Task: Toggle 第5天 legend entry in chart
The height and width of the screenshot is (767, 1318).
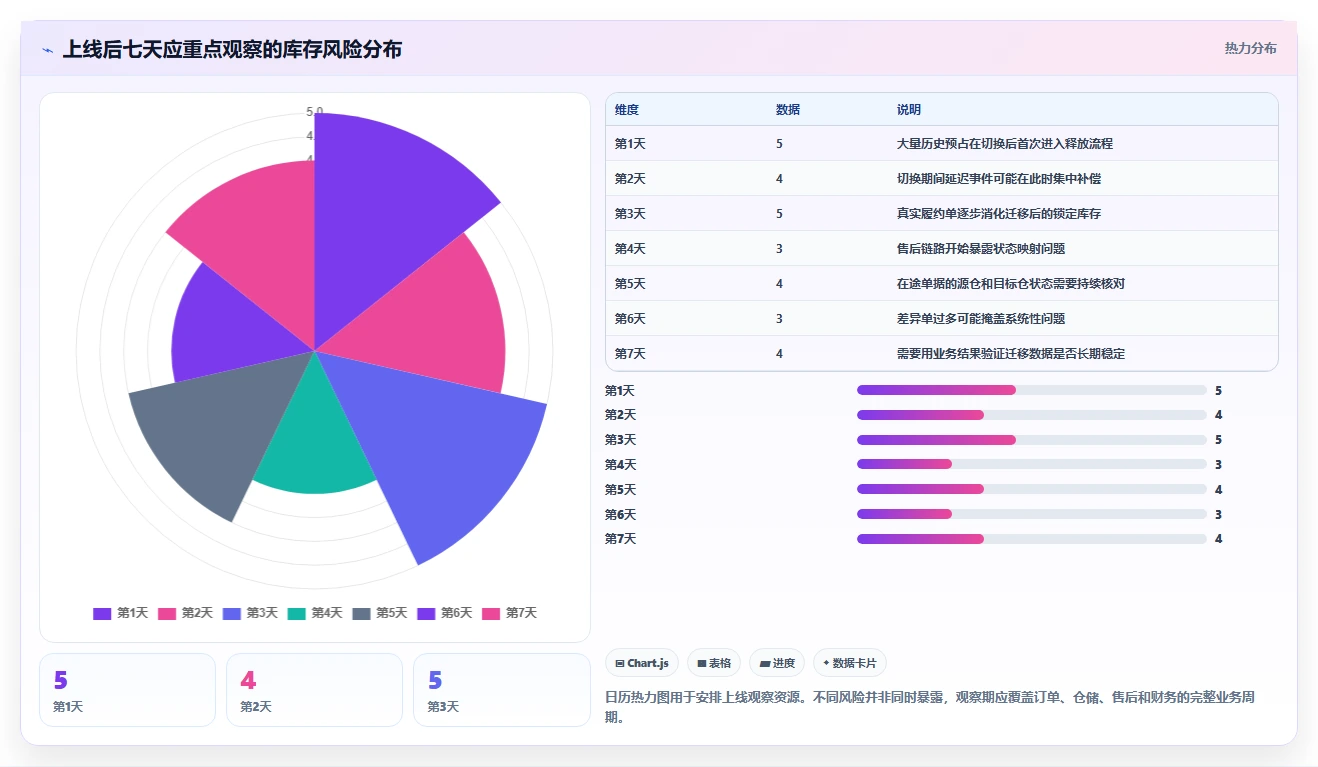Action: pyautogui.click(x=380, y=613)
